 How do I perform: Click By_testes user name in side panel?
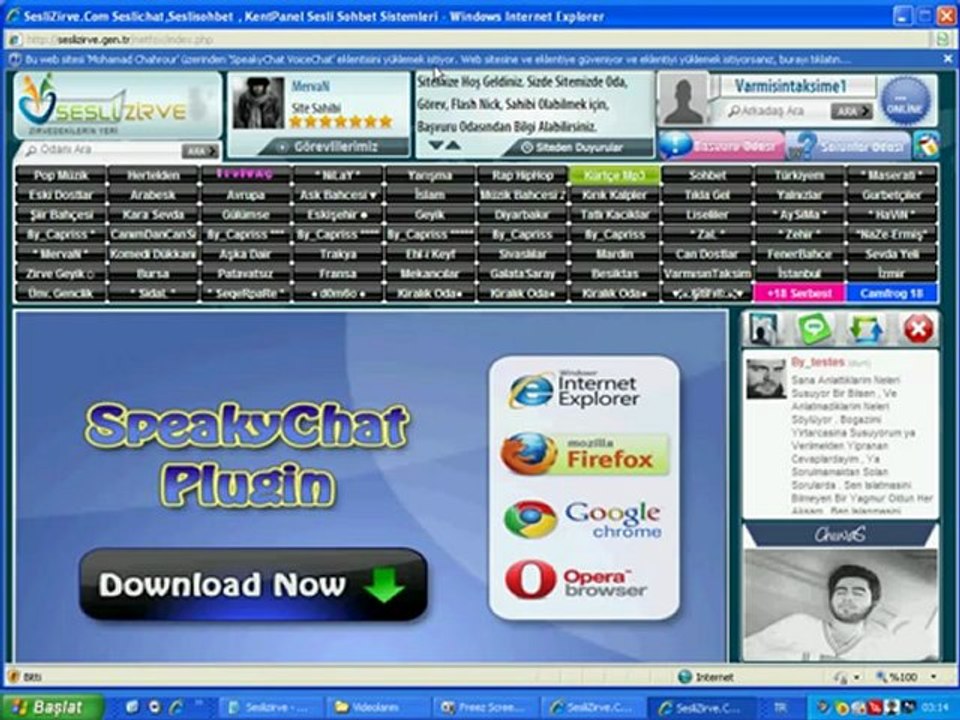tap(817, 362)
